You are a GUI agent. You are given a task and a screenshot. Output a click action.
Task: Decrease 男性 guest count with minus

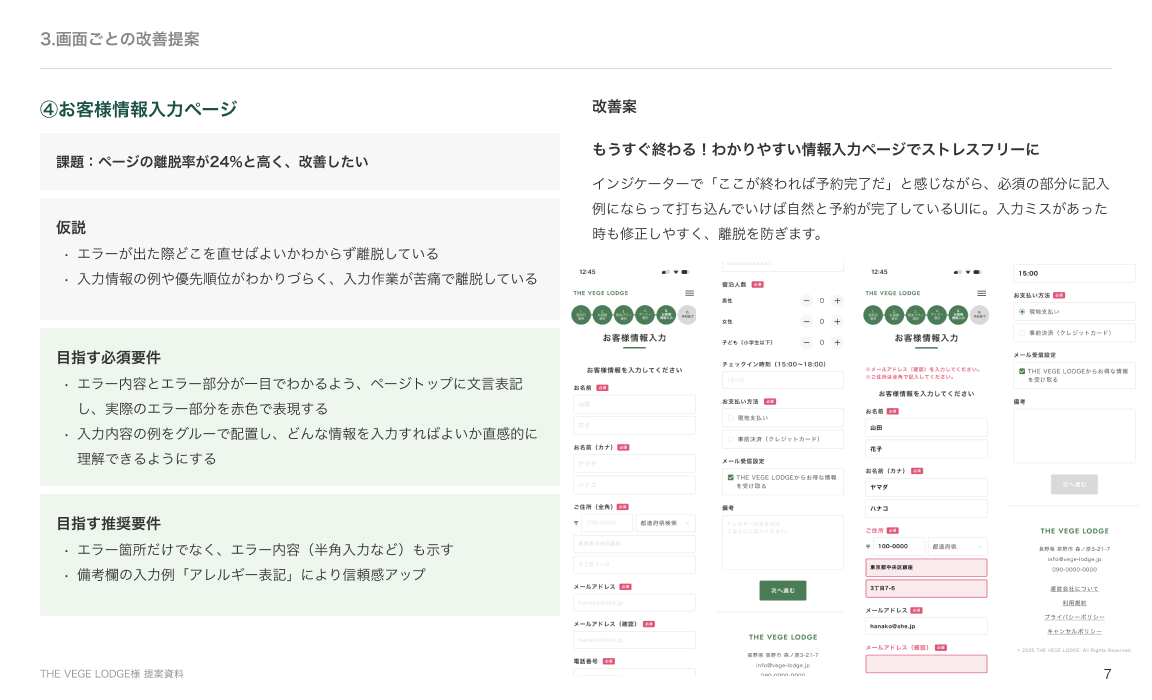(806, 300)
